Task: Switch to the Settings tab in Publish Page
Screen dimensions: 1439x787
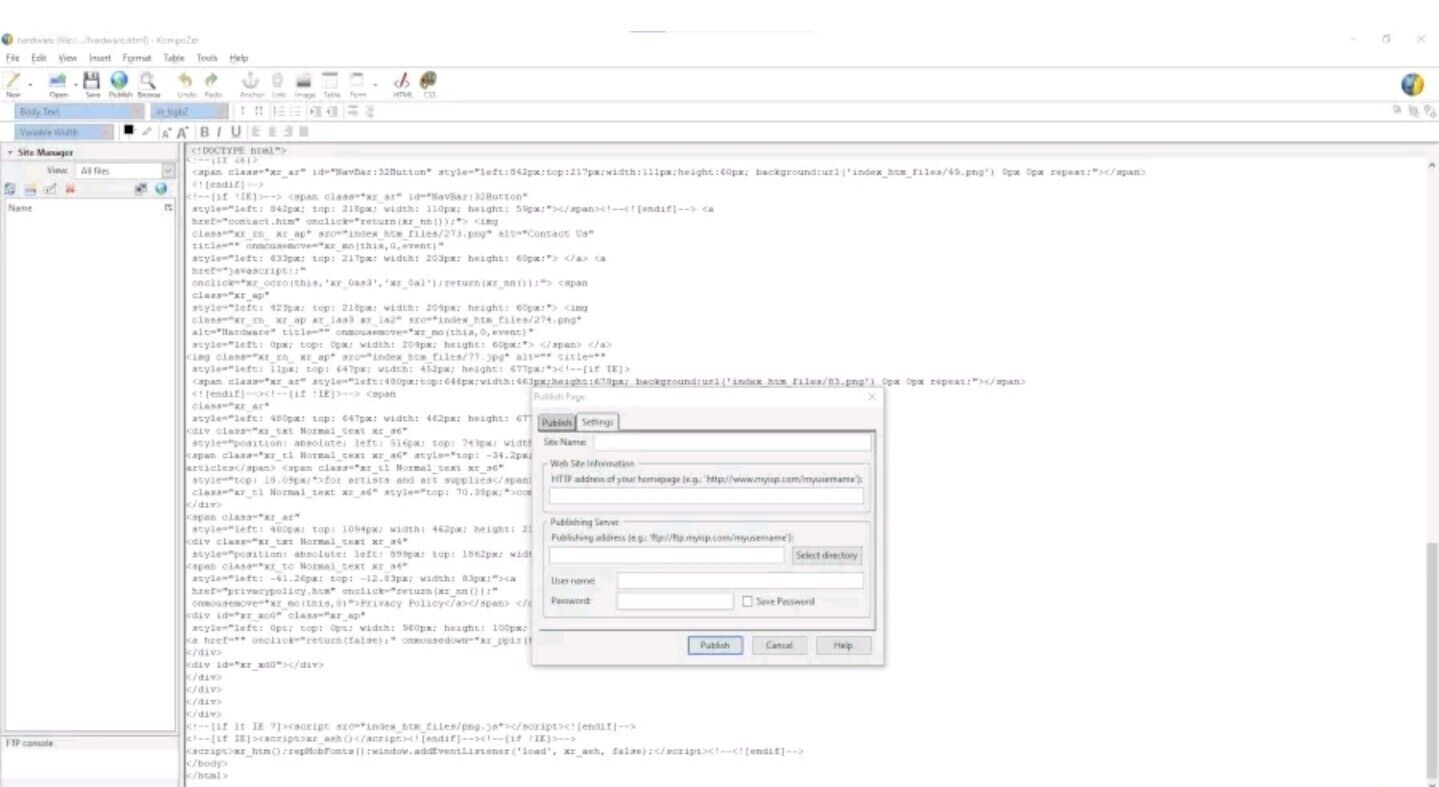Action: [x=598, y=422]
